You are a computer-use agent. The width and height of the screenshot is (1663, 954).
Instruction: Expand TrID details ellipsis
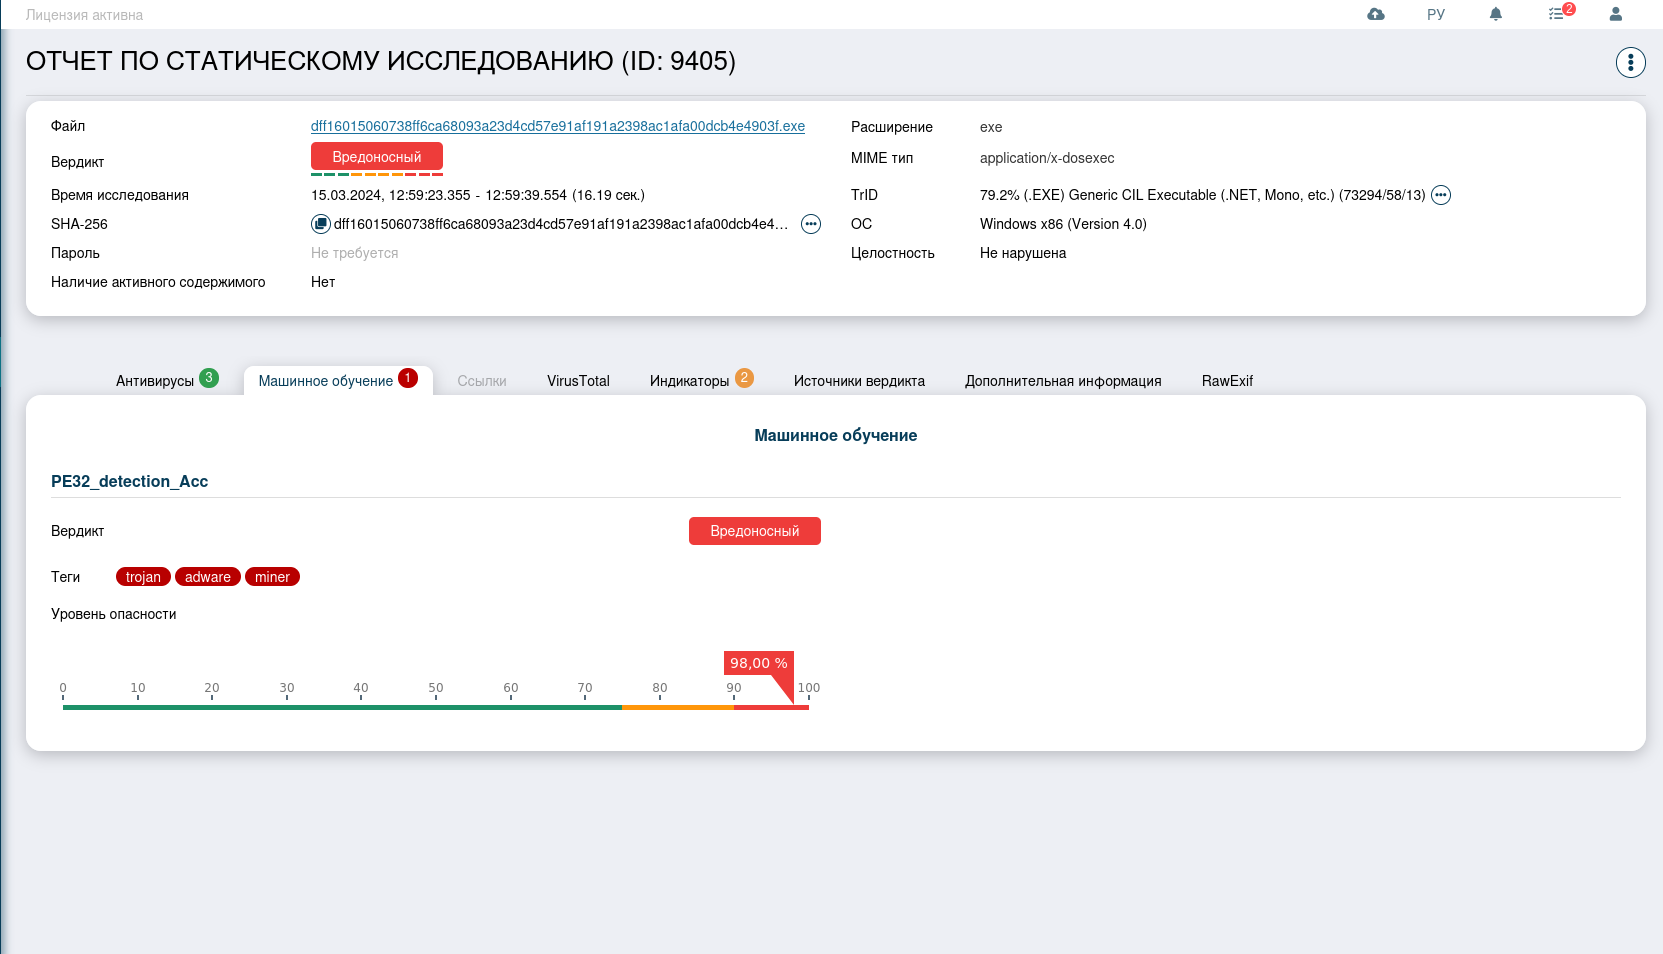click(x=1440, y=195)
